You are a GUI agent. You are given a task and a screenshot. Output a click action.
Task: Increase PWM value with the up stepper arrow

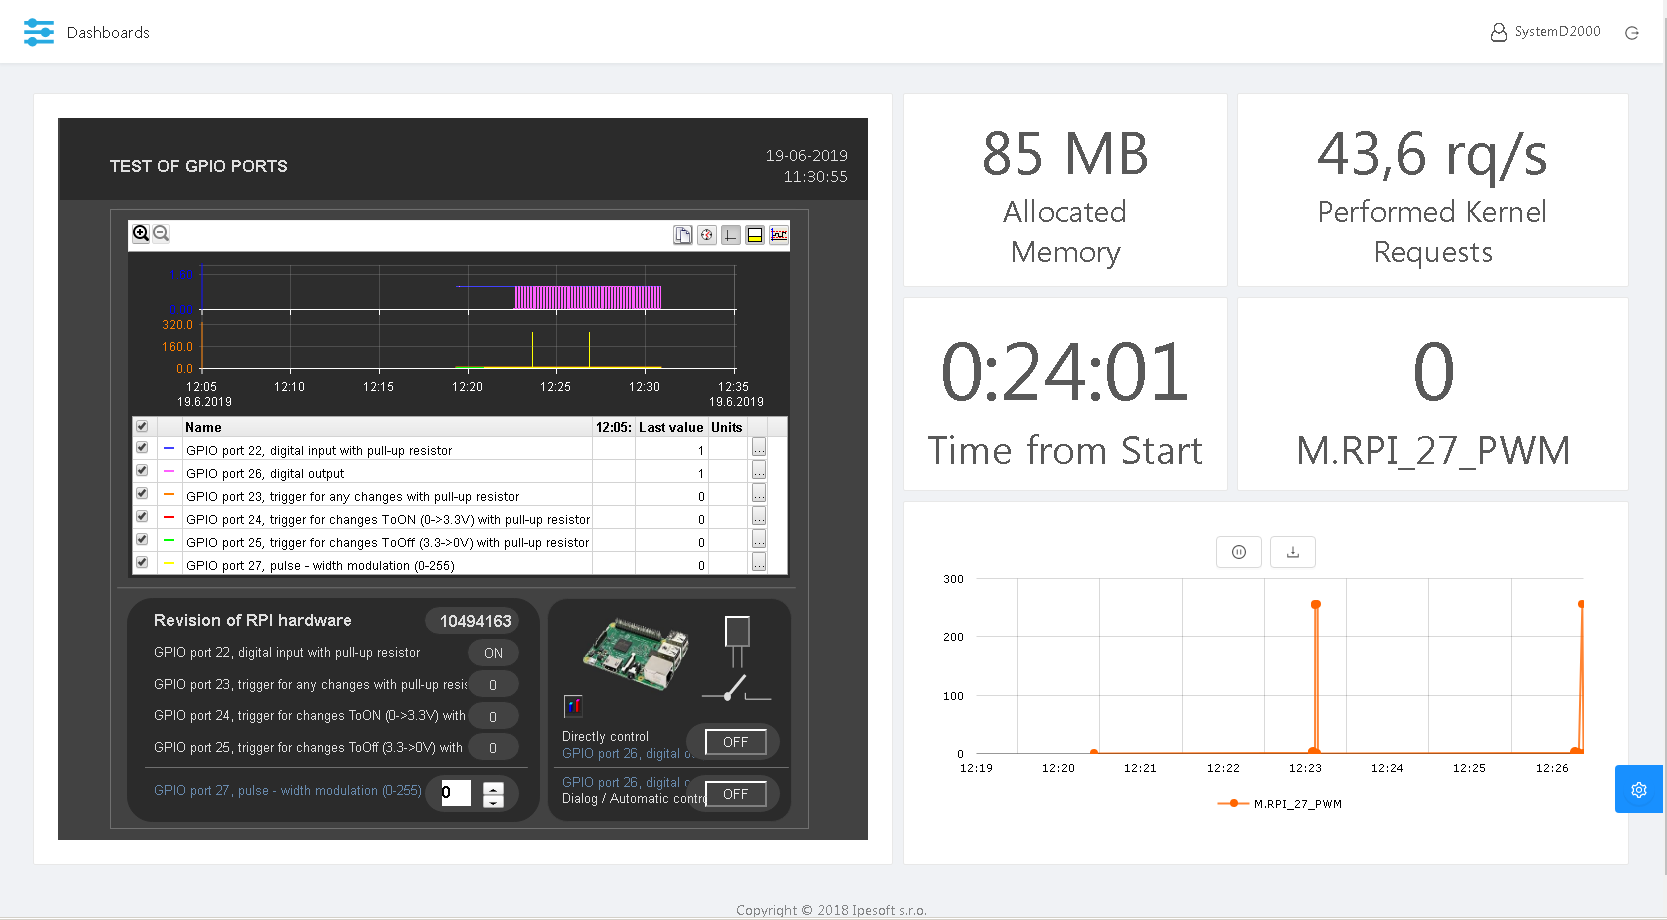pyautogui.click(x=493, y=788)
